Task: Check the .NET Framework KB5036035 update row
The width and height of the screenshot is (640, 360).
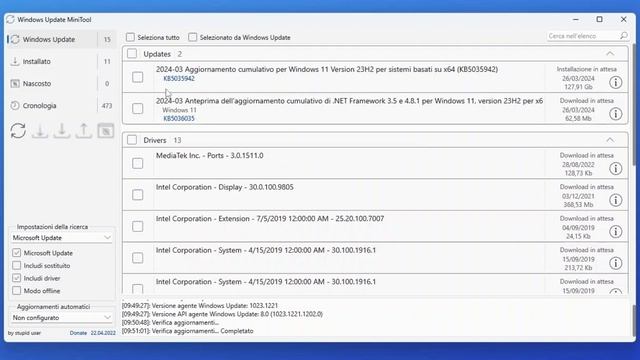Action: click(x=138, y=109)
